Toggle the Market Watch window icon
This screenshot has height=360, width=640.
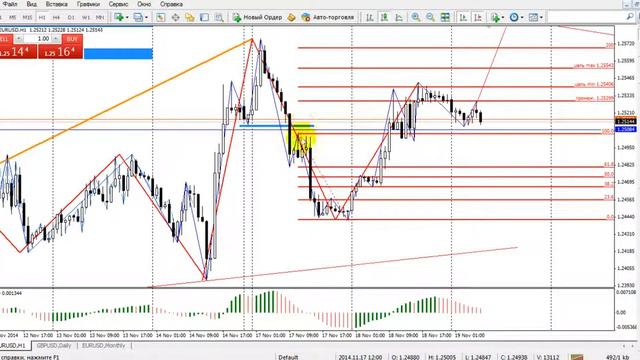point(160,17)
